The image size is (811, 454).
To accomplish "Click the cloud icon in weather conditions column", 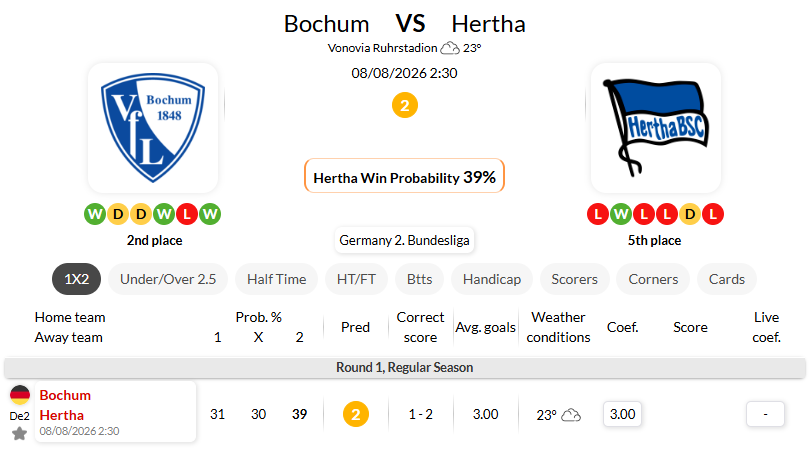I will point(571,415).
